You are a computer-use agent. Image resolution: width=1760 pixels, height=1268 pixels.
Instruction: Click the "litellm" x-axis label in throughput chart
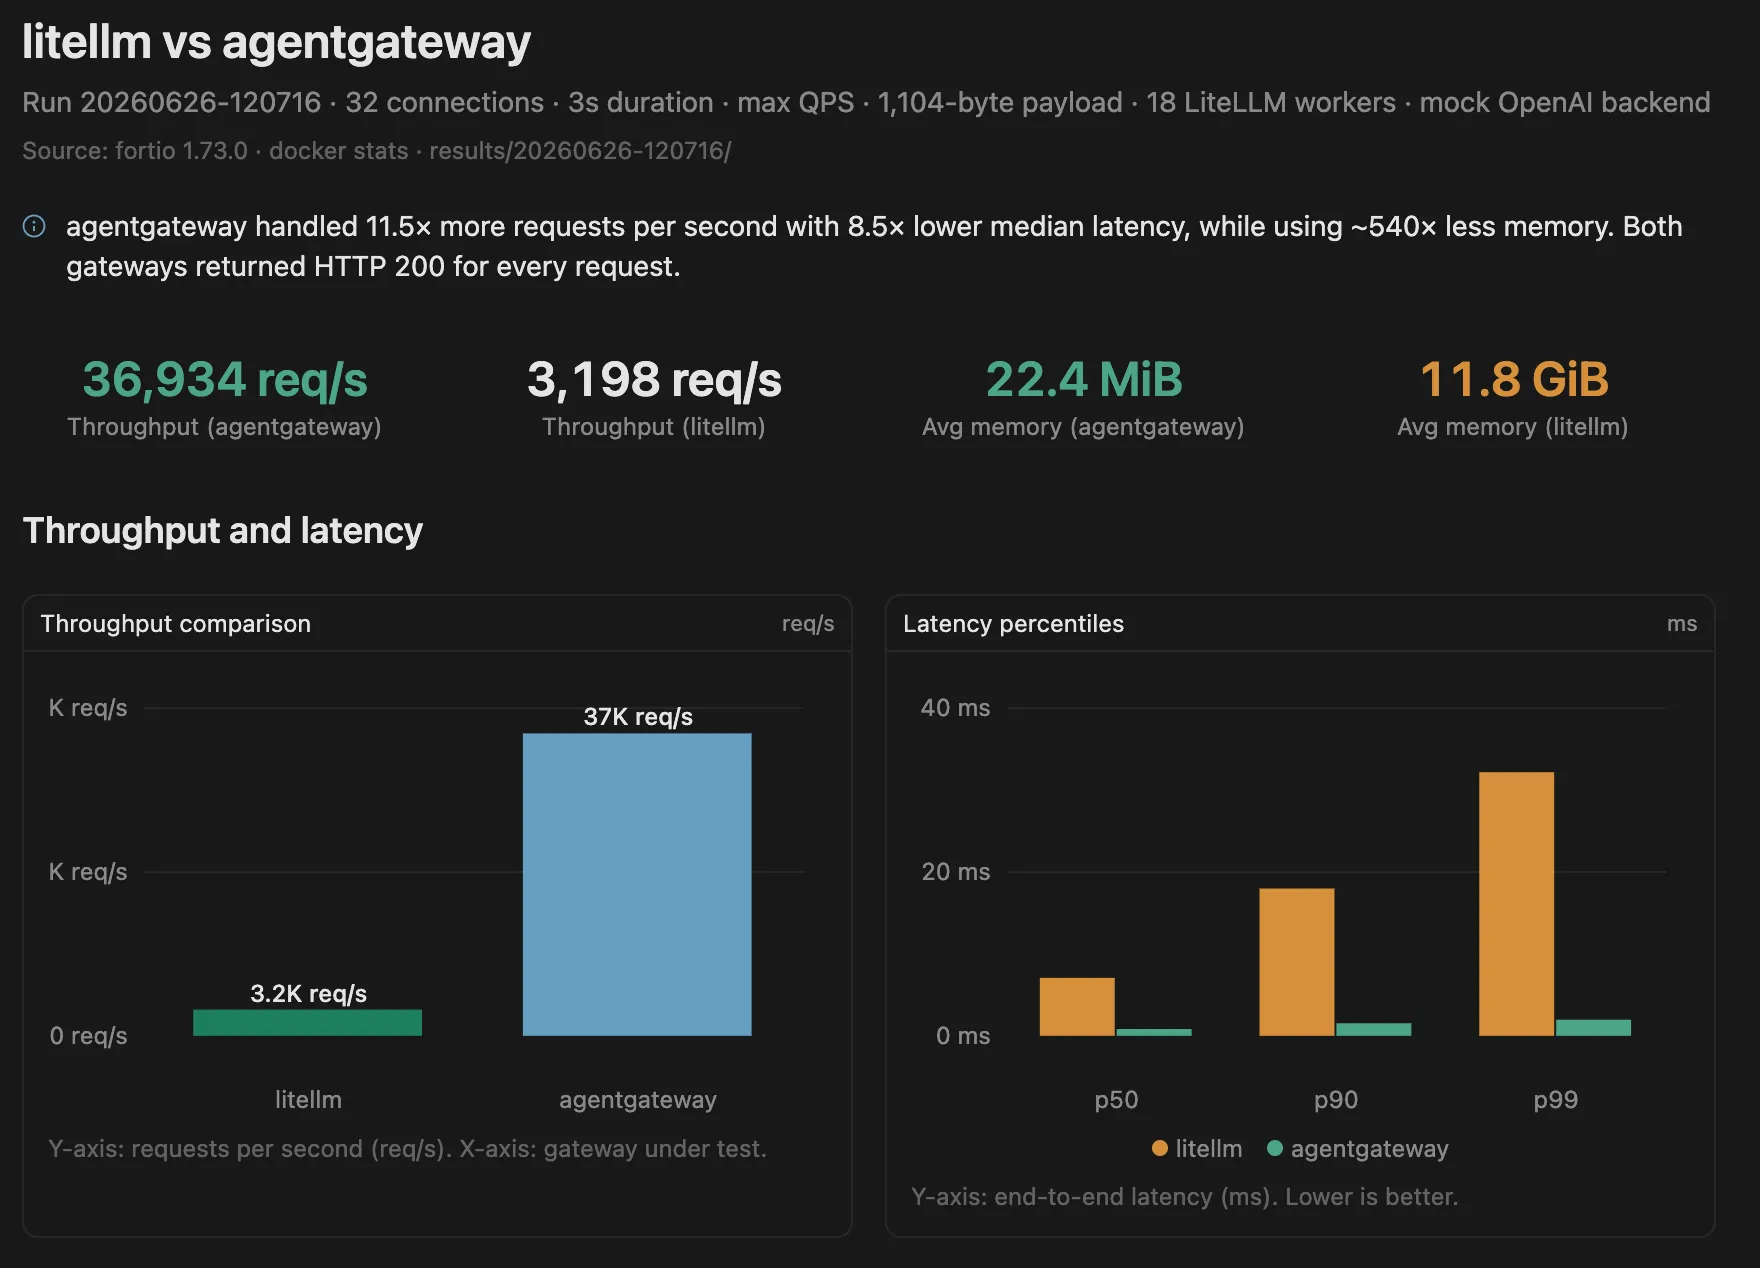[308, 1100]
